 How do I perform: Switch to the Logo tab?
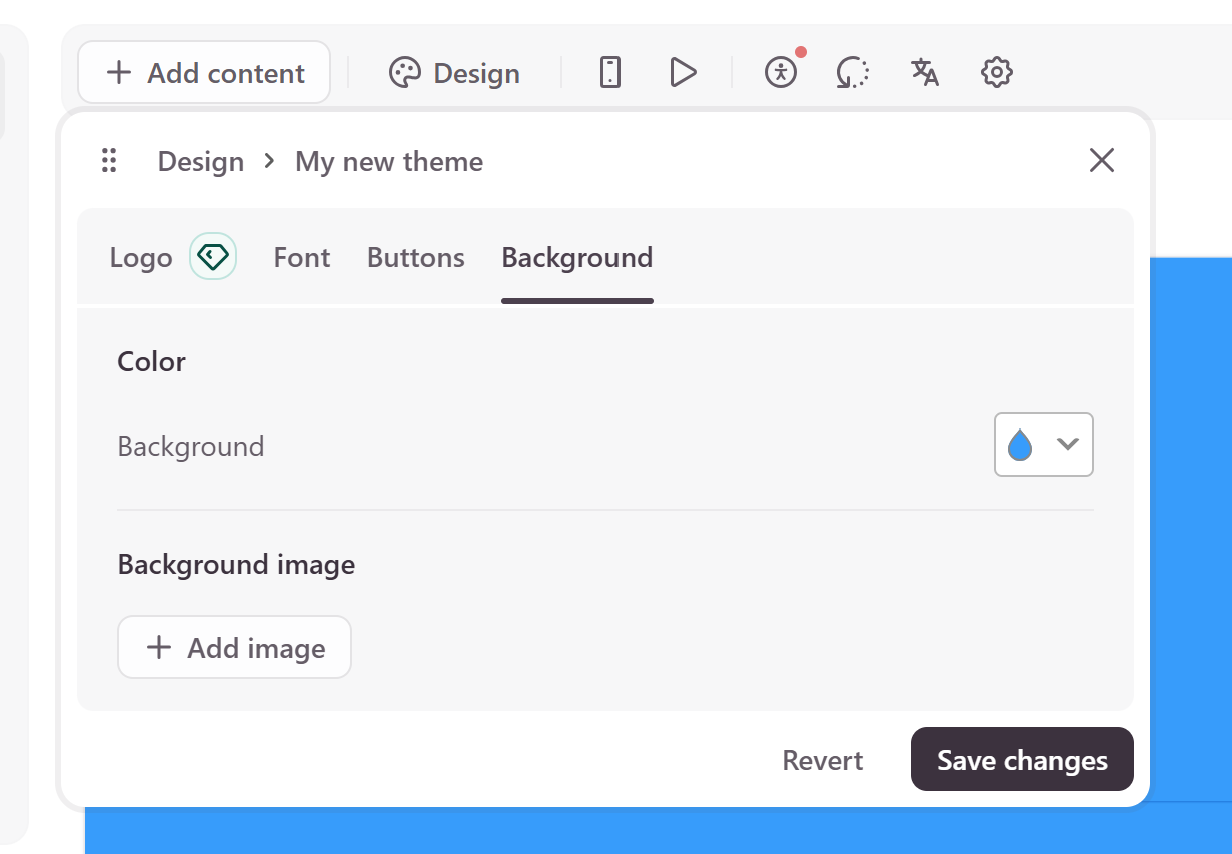[x=141, y=257]
